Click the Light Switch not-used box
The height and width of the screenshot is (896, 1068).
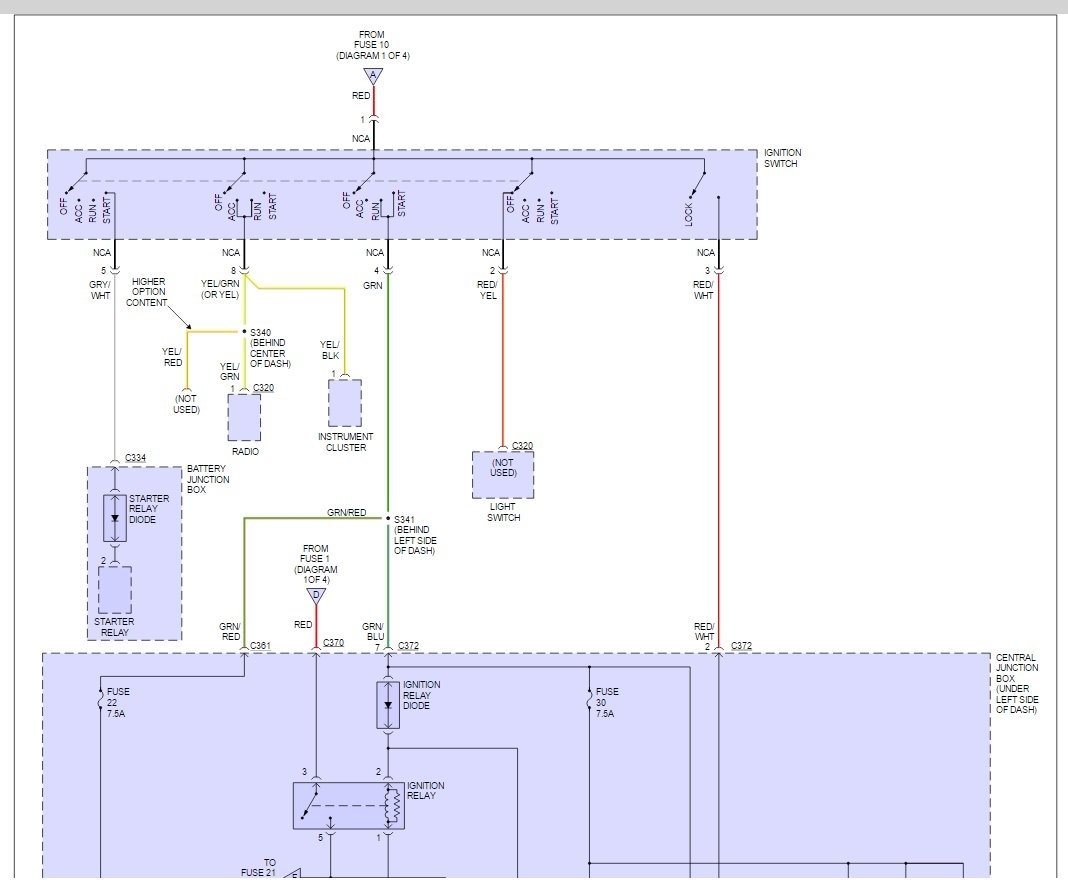[x=503, y=474]
